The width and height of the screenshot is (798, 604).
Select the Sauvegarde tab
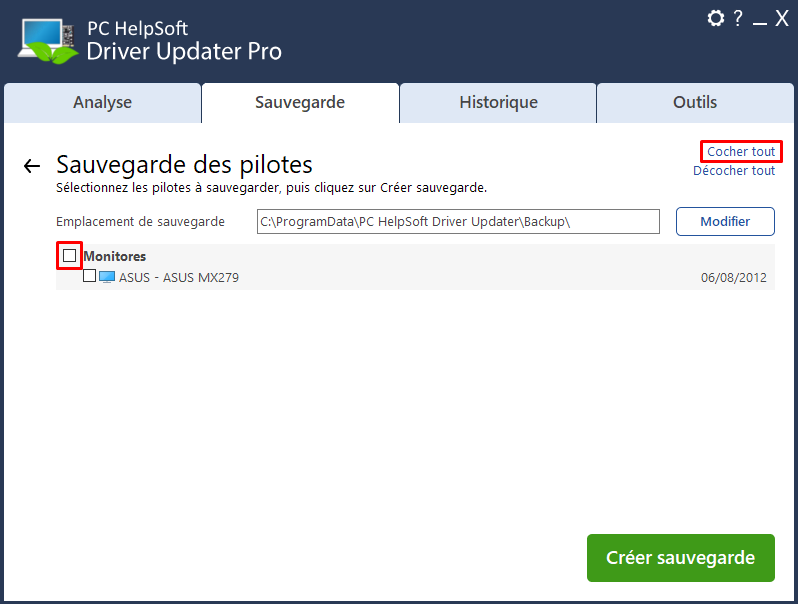coord(300,103)
